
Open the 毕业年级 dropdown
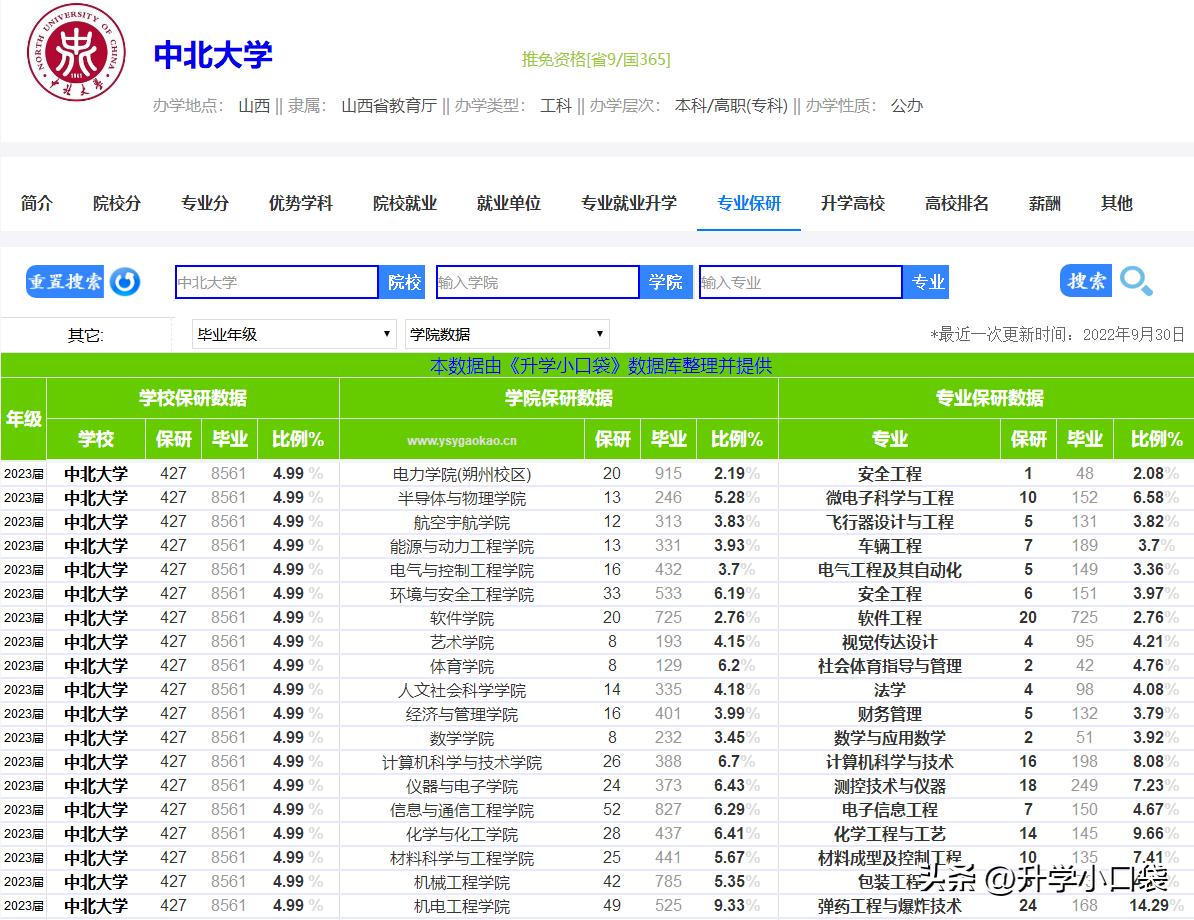tap(292, 333)
